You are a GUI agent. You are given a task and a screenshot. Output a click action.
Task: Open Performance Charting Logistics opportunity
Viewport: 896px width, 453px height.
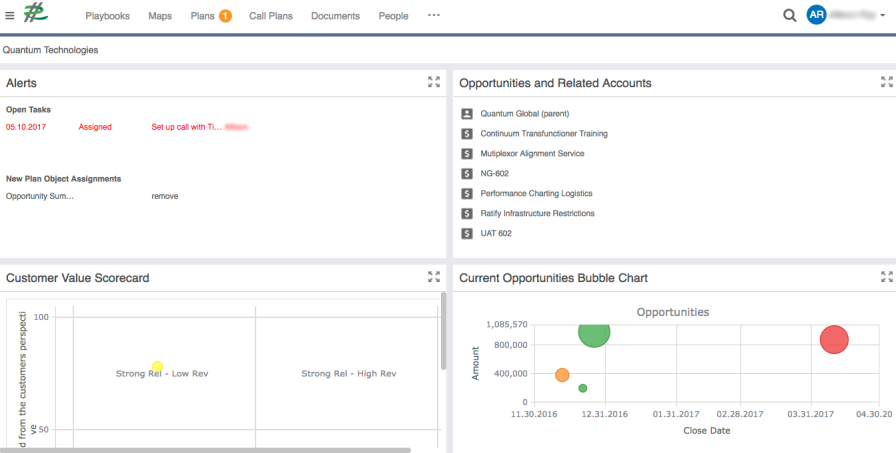536,193
